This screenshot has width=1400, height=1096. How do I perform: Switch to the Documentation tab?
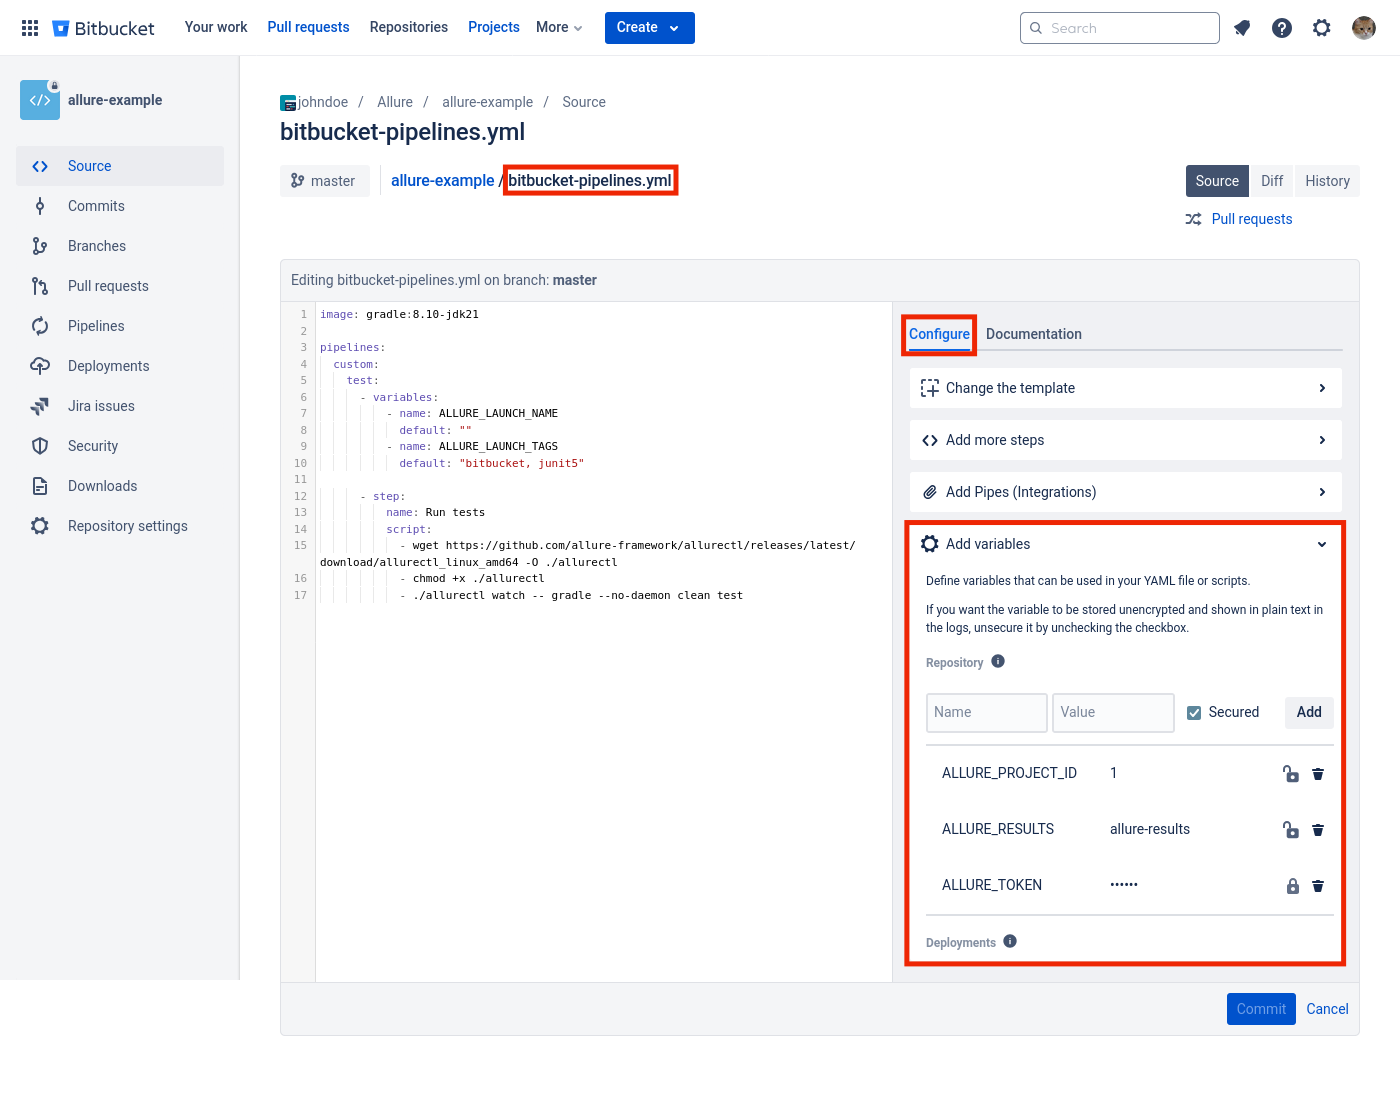click(1034, 333)
